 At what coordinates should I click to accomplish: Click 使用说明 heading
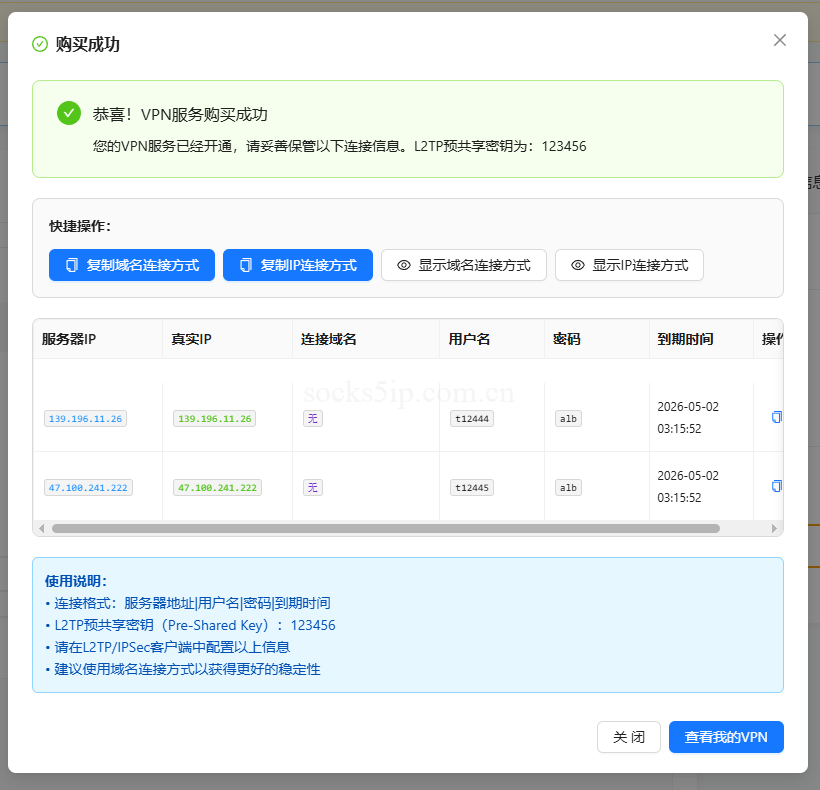76,581
